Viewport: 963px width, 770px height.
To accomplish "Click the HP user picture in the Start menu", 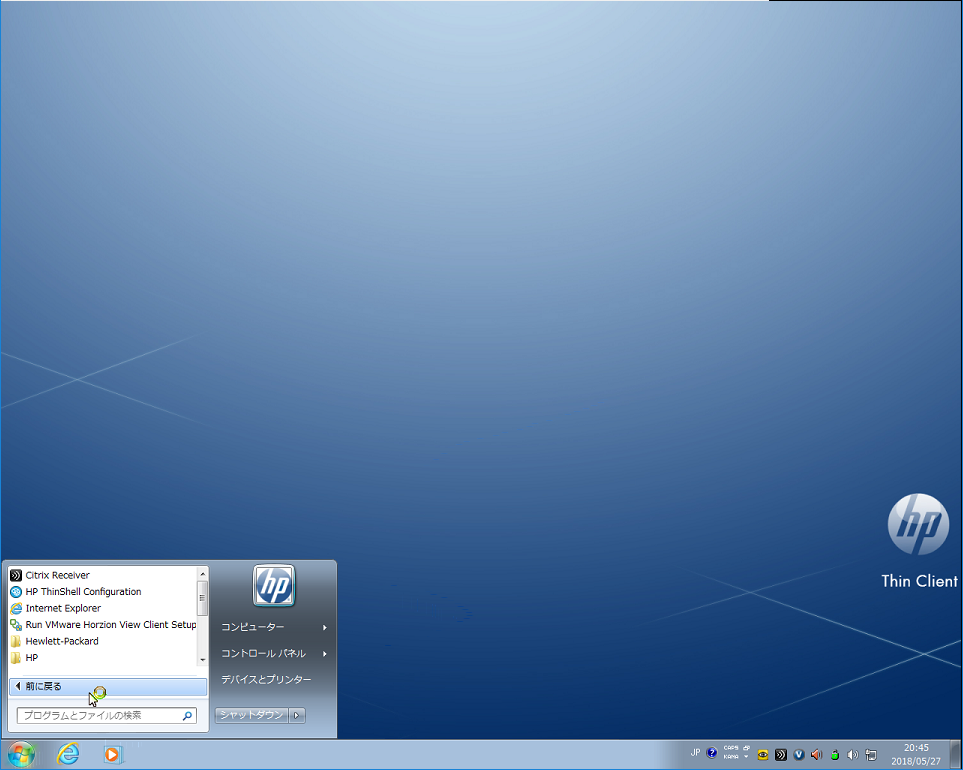I will coord(273,585).
